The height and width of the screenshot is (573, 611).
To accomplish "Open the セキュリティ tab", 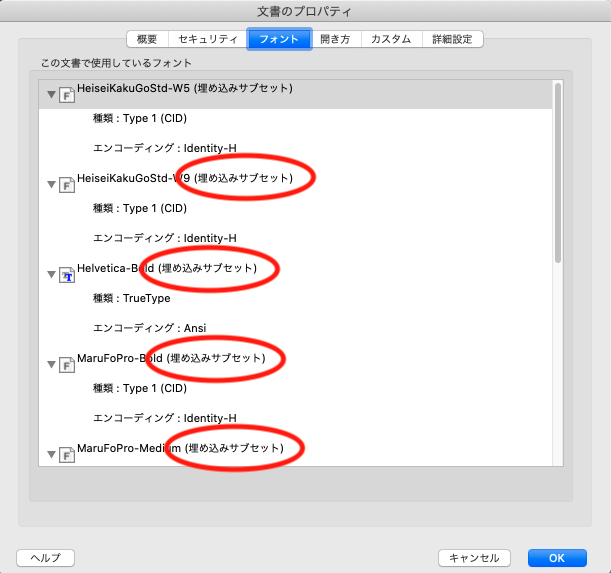I will click(x=208, y=39).
